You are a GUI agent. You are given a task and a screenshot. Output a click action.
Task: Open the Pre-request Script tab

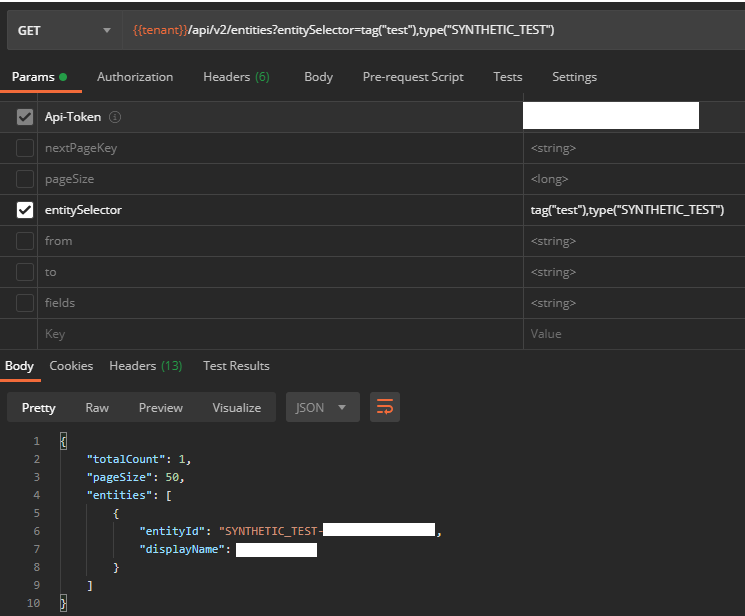coord(413,77)
